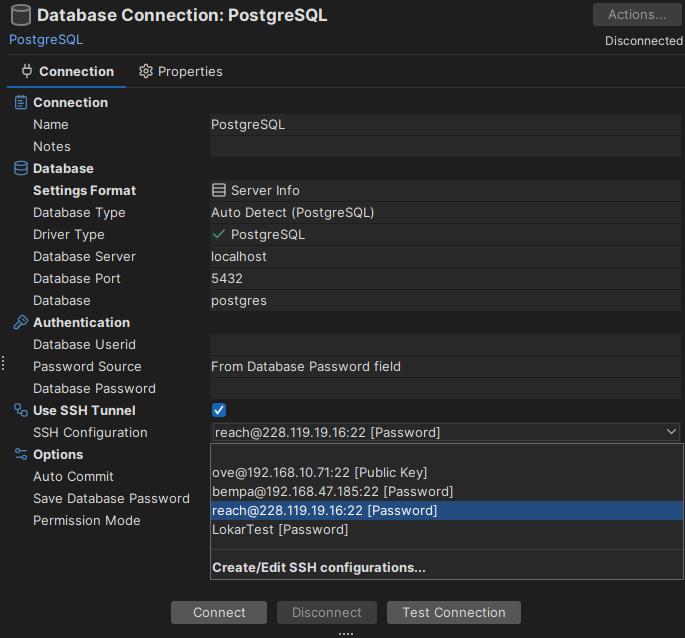This screenshot has width=685, height=638.
Task: Click the green checkmark beside PostgreSQL driver
Action: (218, 234)
